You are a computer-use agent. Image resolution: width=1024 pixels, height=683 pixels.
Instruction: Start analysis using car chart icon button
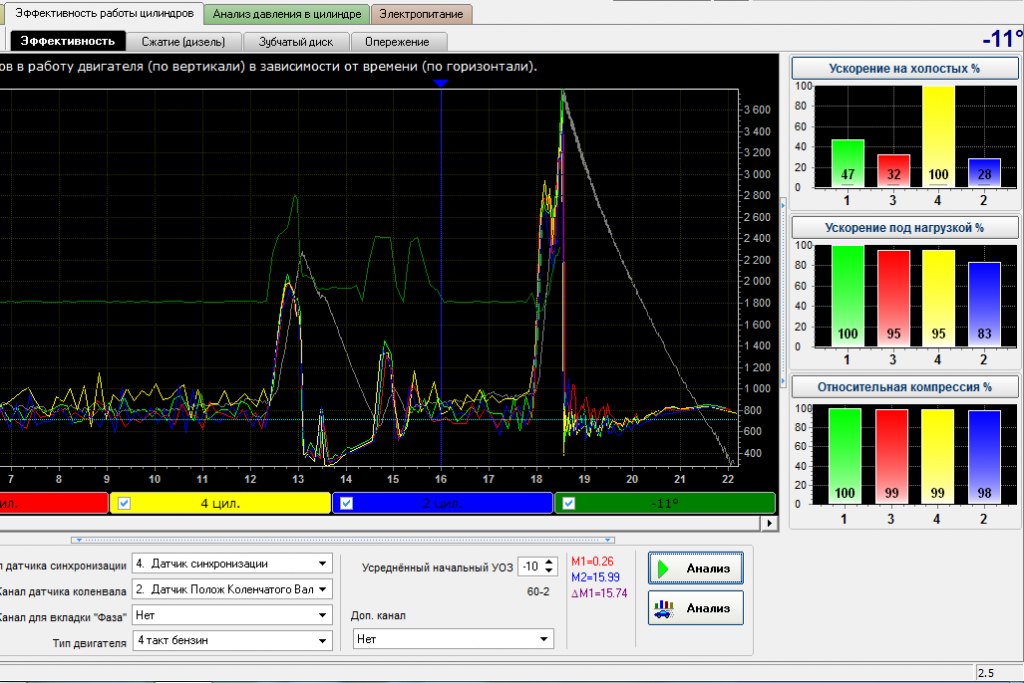(x=696, y=608)
